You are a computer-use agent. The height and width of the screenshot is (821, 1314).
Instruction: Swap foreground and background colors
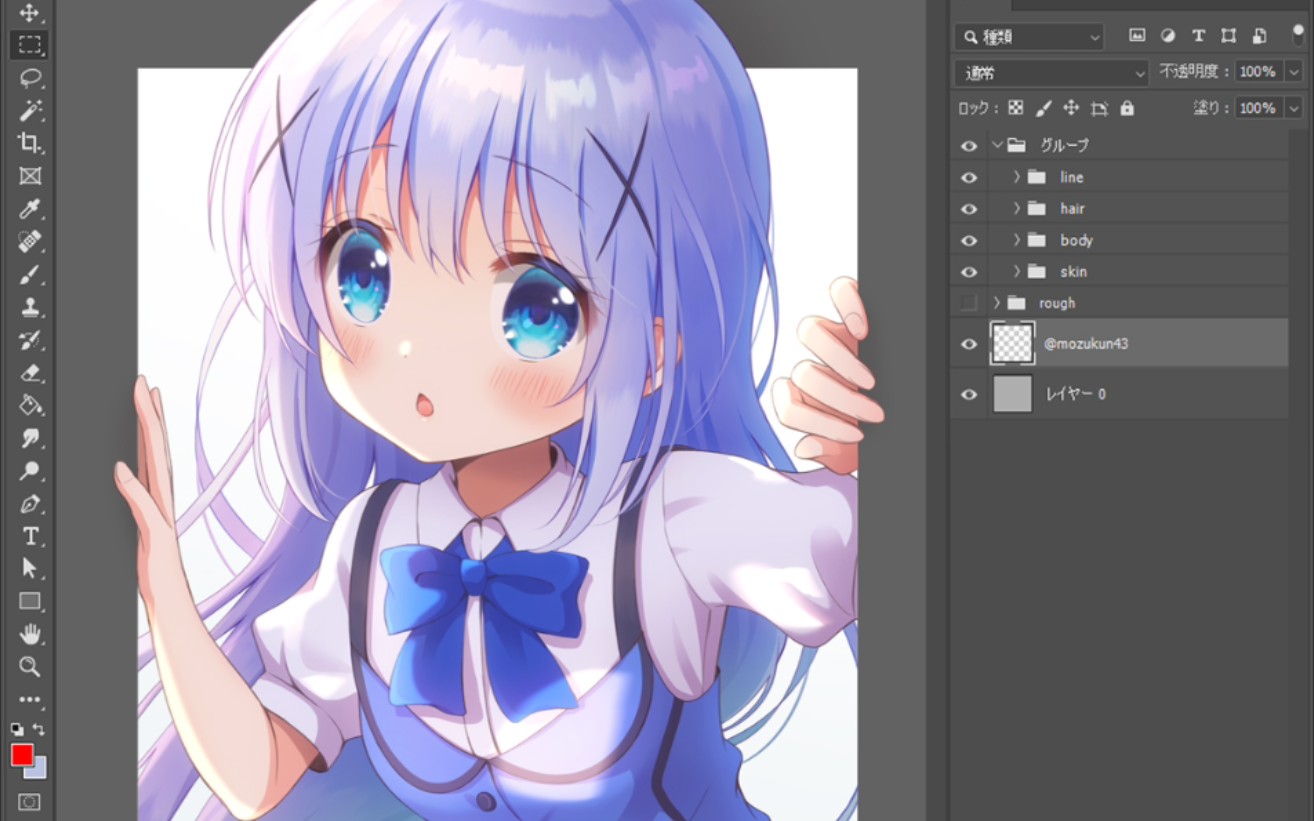[x=39, y=729]
